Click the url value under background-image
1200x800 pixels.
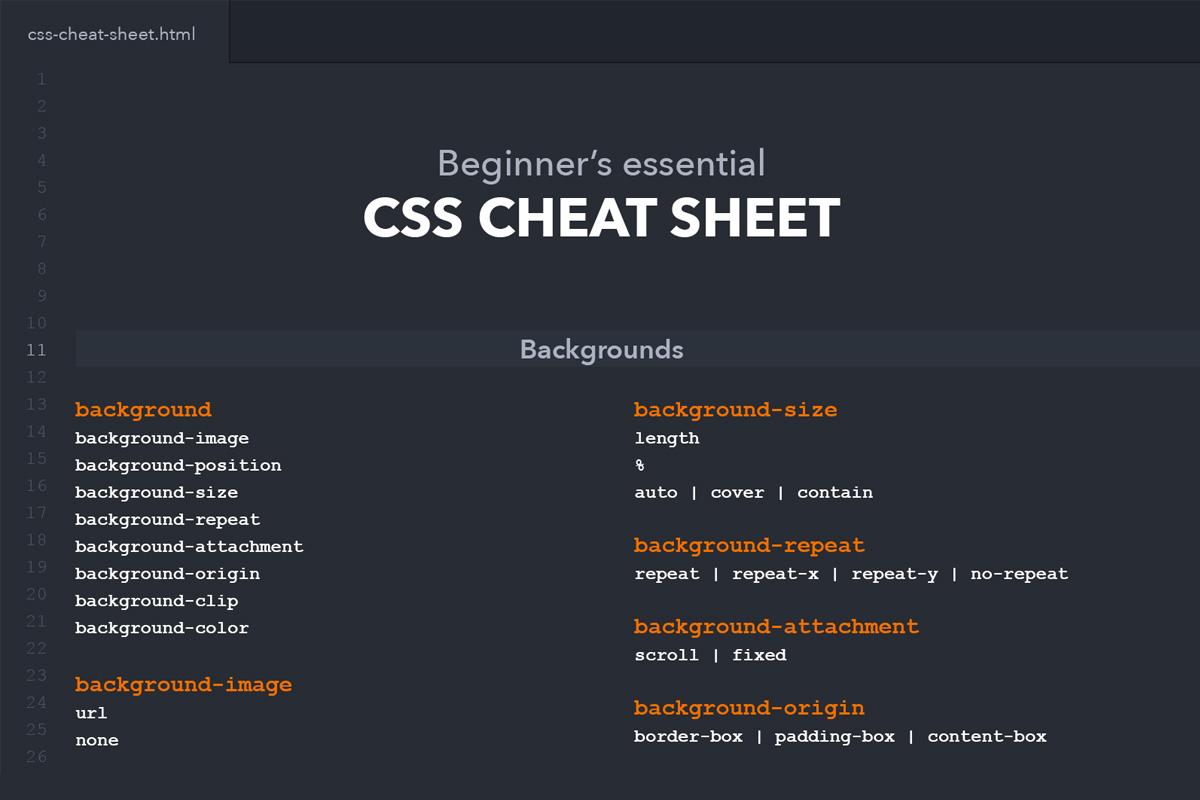tap(91, 713)
